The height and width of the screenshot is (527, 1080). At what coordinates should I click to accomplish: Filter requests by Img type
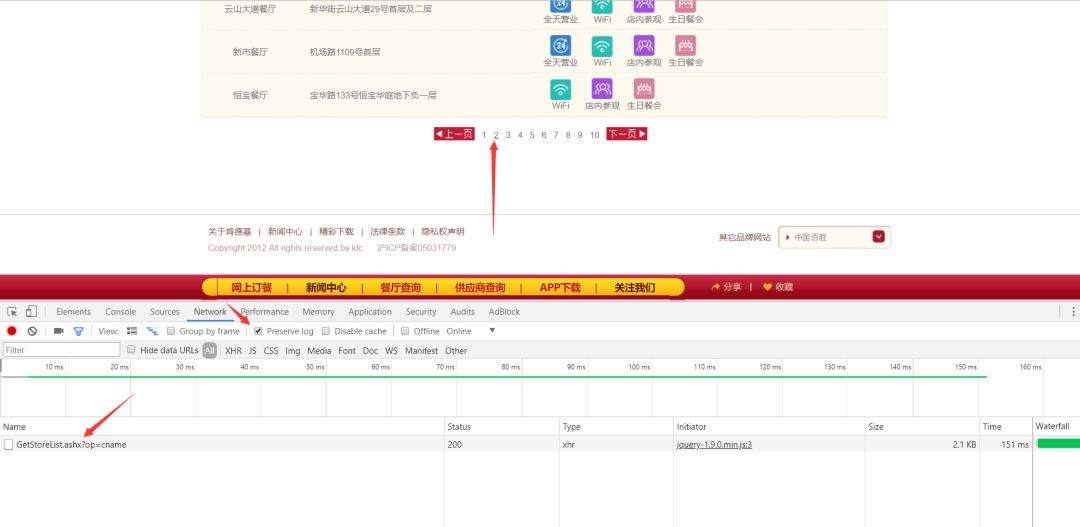pyautogui.click(x=293, y=351)
